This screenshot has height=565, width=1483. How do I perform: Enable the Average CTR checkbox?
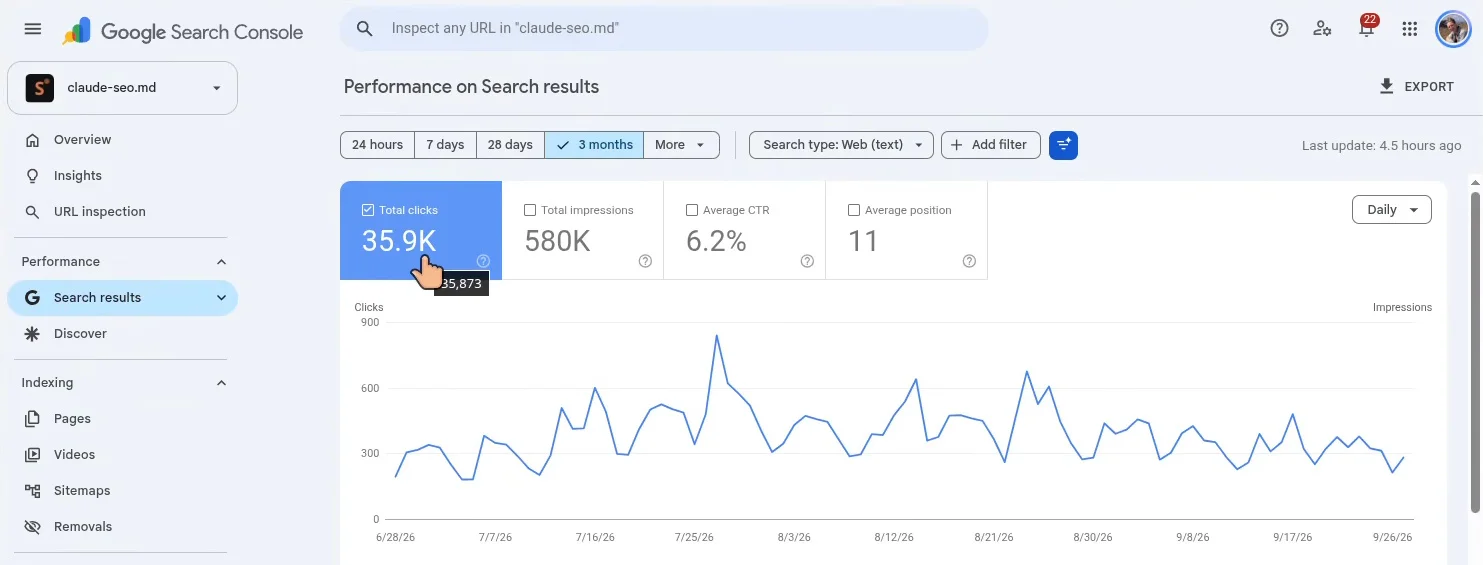coord(692,210)
